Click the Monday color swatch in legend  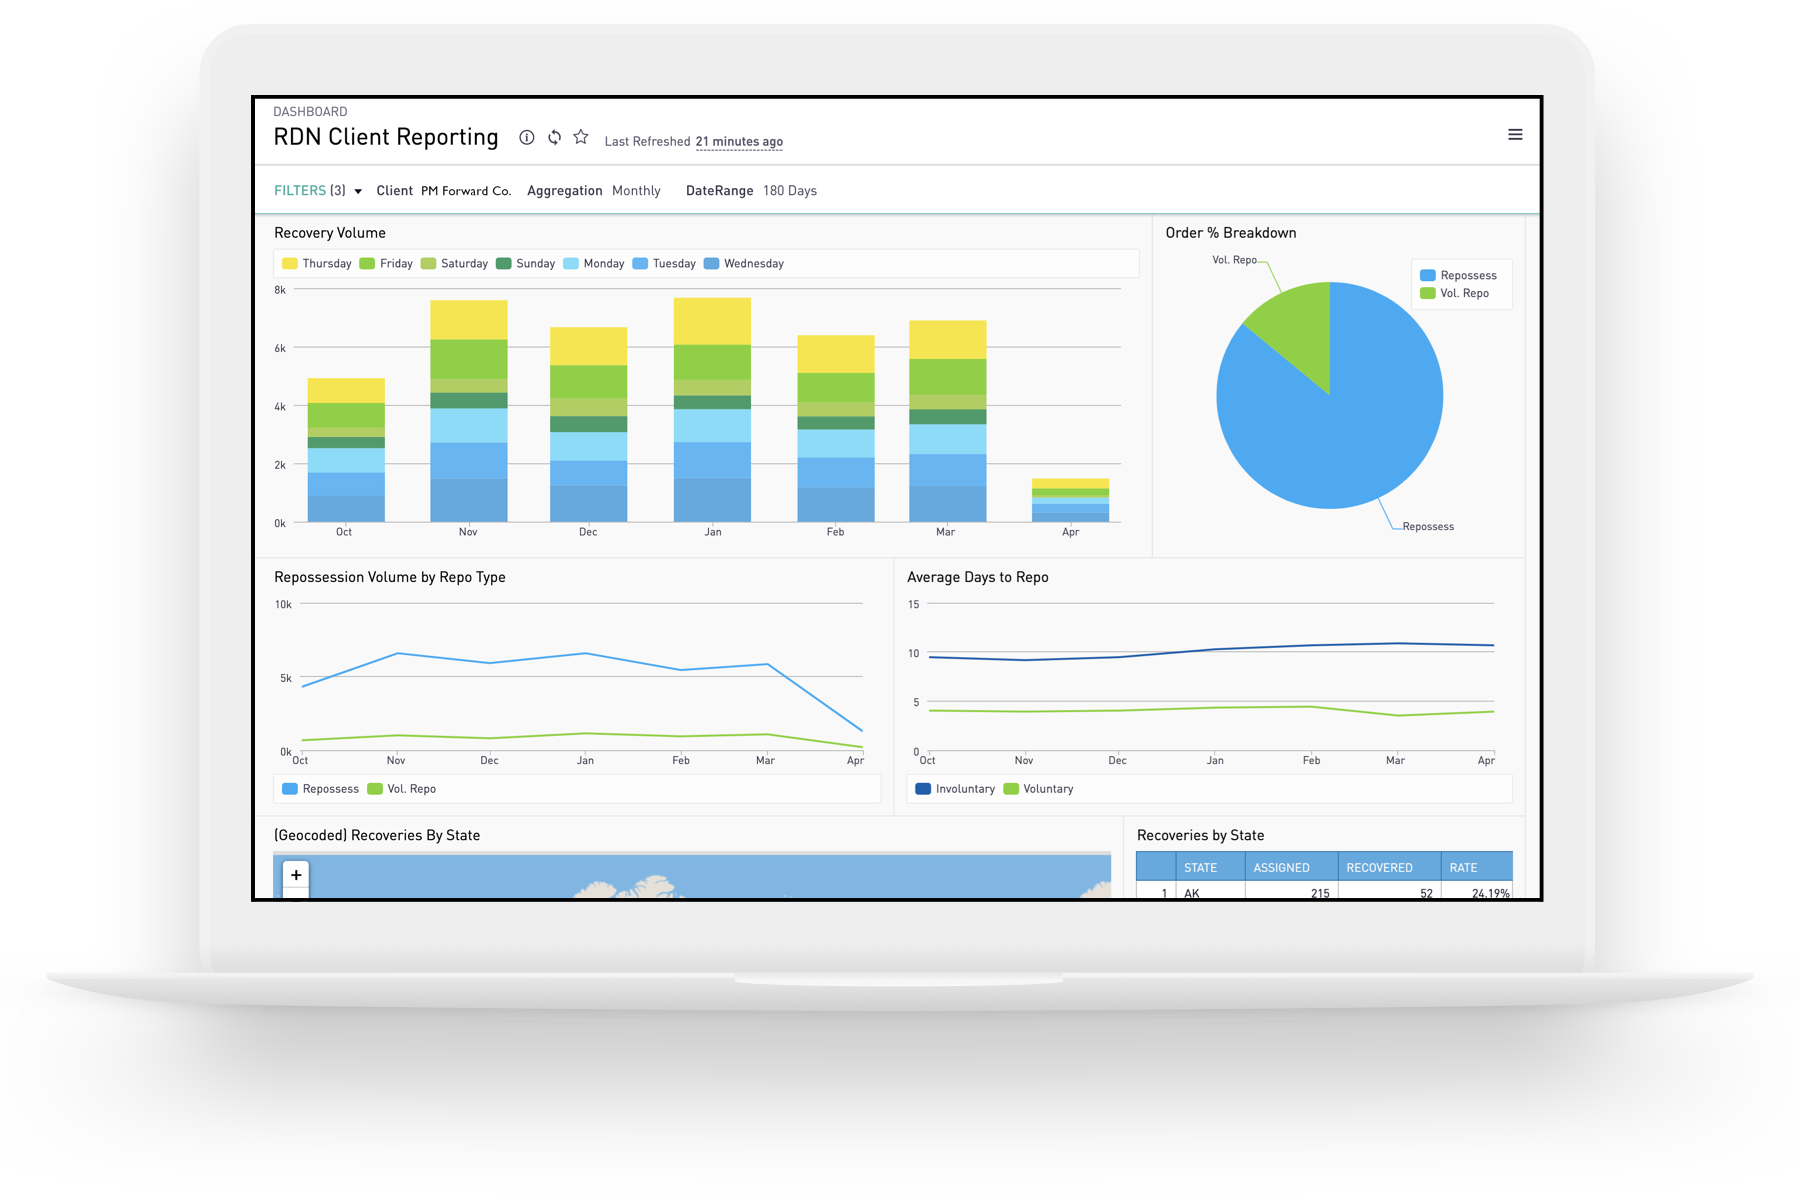pos(570,263)
